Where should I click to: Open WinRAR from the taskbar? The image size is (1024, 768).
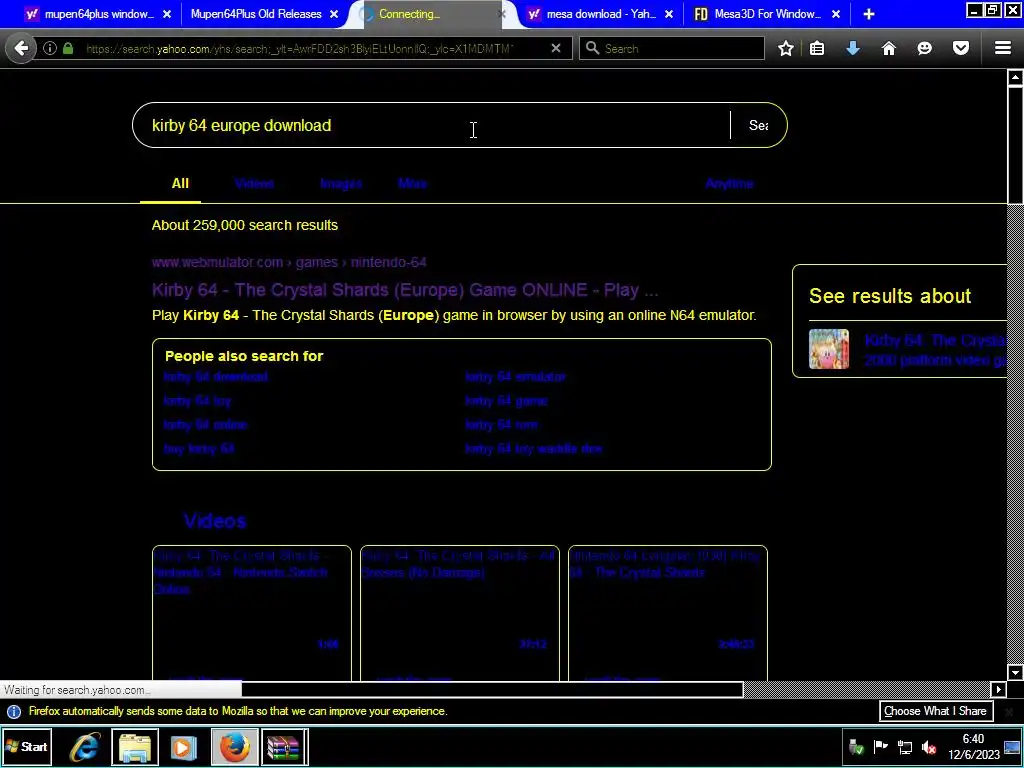(284, 747)
